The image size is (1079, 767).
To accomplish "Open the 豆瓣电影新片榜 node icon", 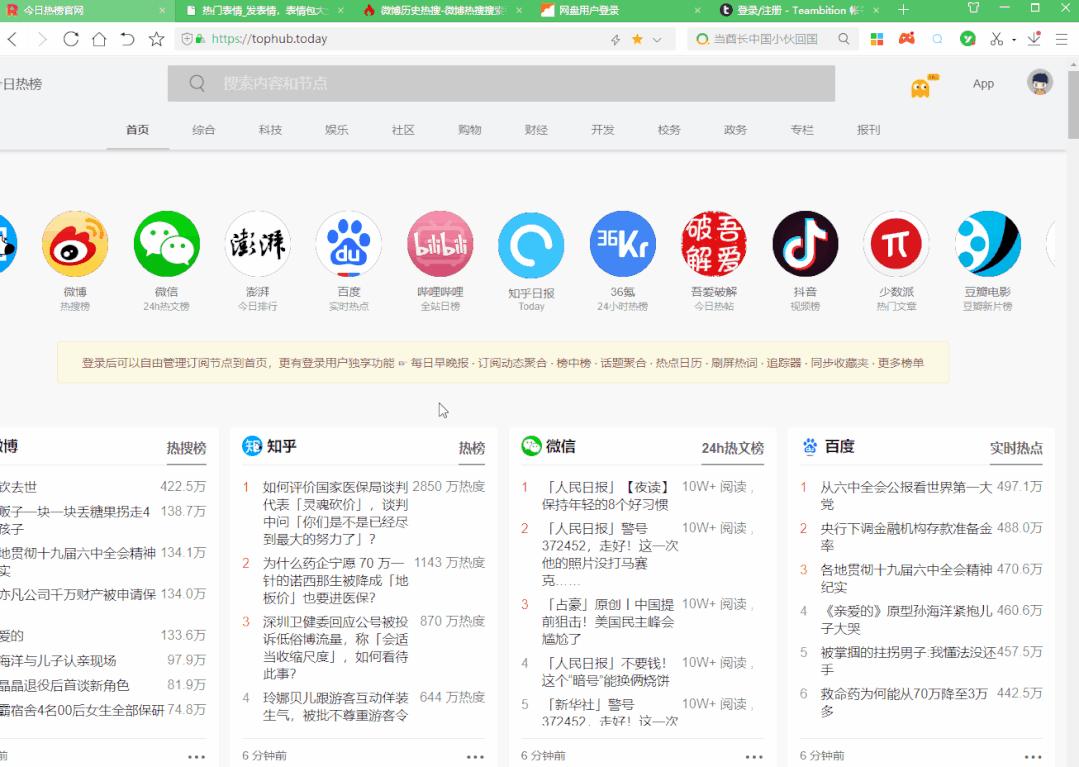I will (x=988, y=243).
